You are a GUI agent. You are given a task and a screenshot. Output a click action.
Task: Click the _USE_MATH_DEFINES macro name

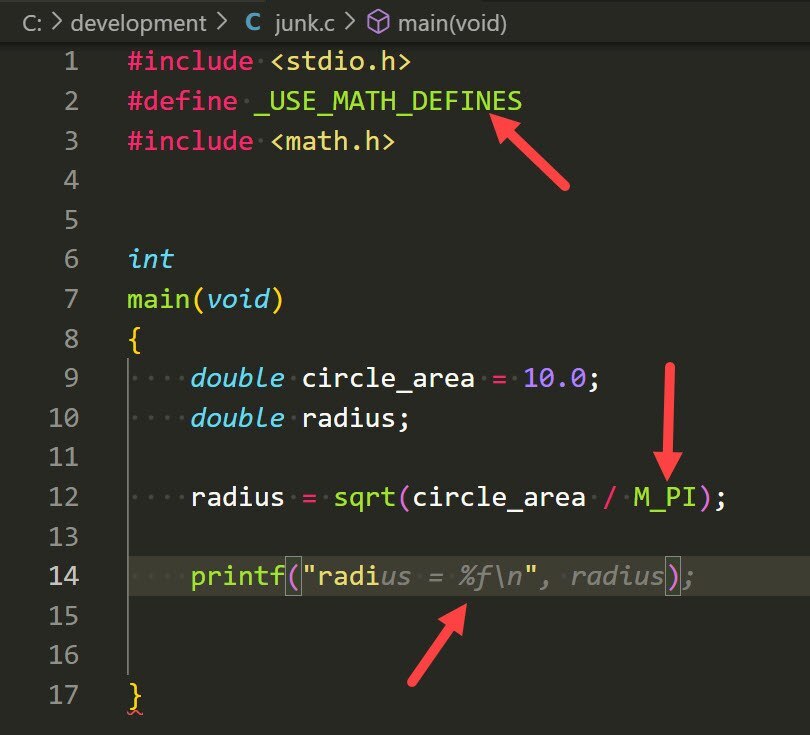tap(388, 101)
